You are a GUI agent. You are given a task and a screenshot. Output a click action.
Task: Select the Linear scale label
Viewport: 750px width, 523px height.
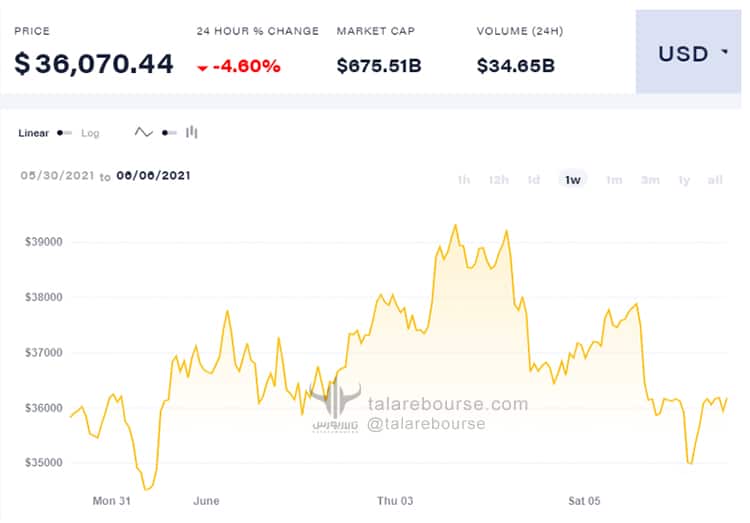coord(33,133)
